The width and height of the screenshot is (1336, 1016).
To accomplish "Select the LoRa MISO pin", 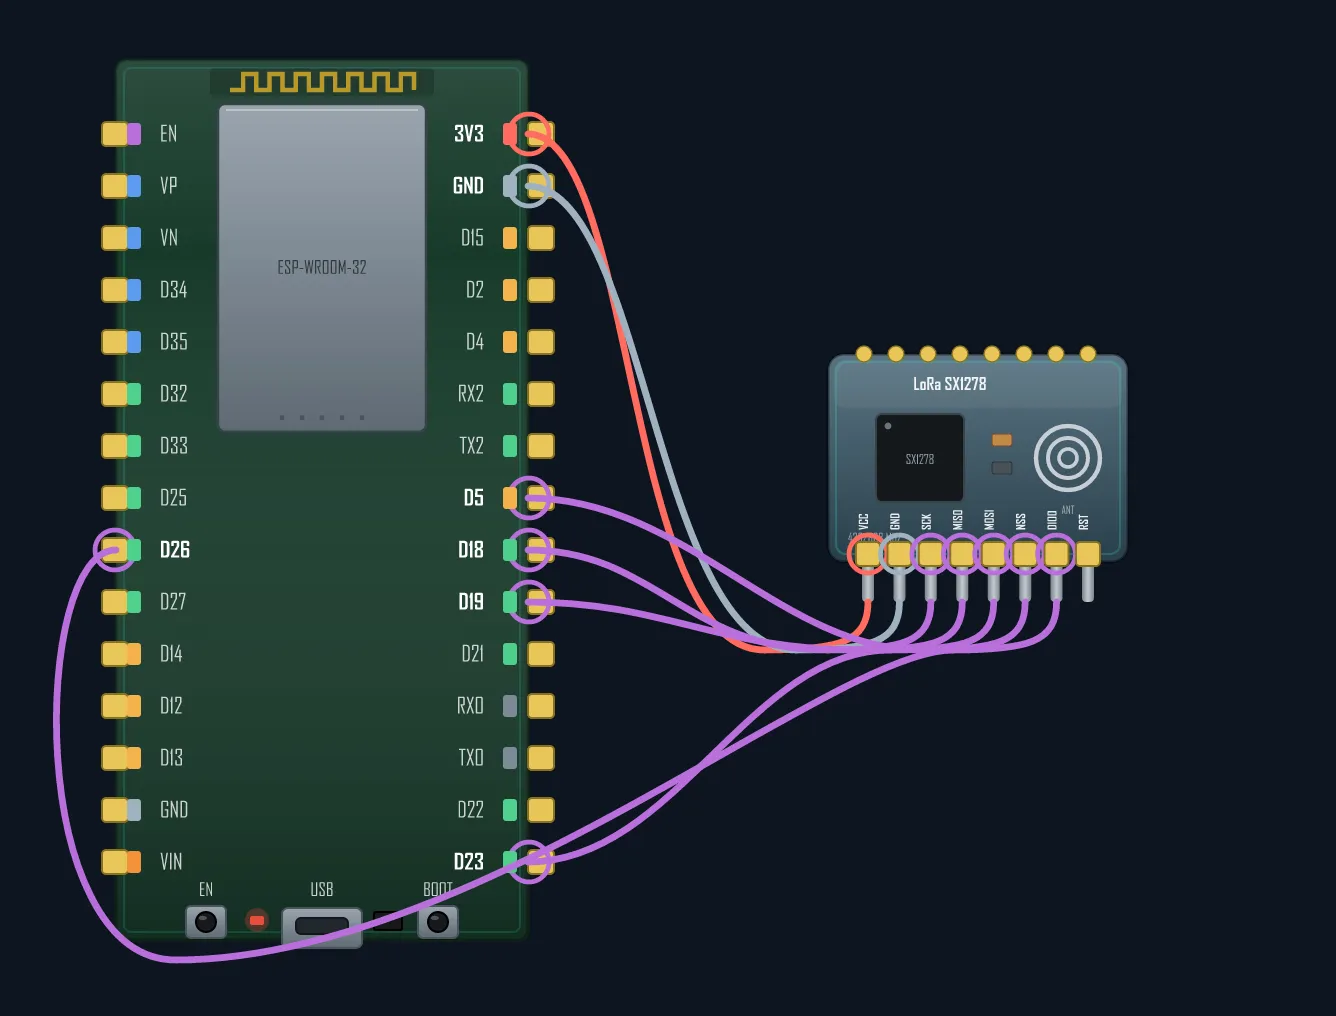I will (x=962, y=554).
